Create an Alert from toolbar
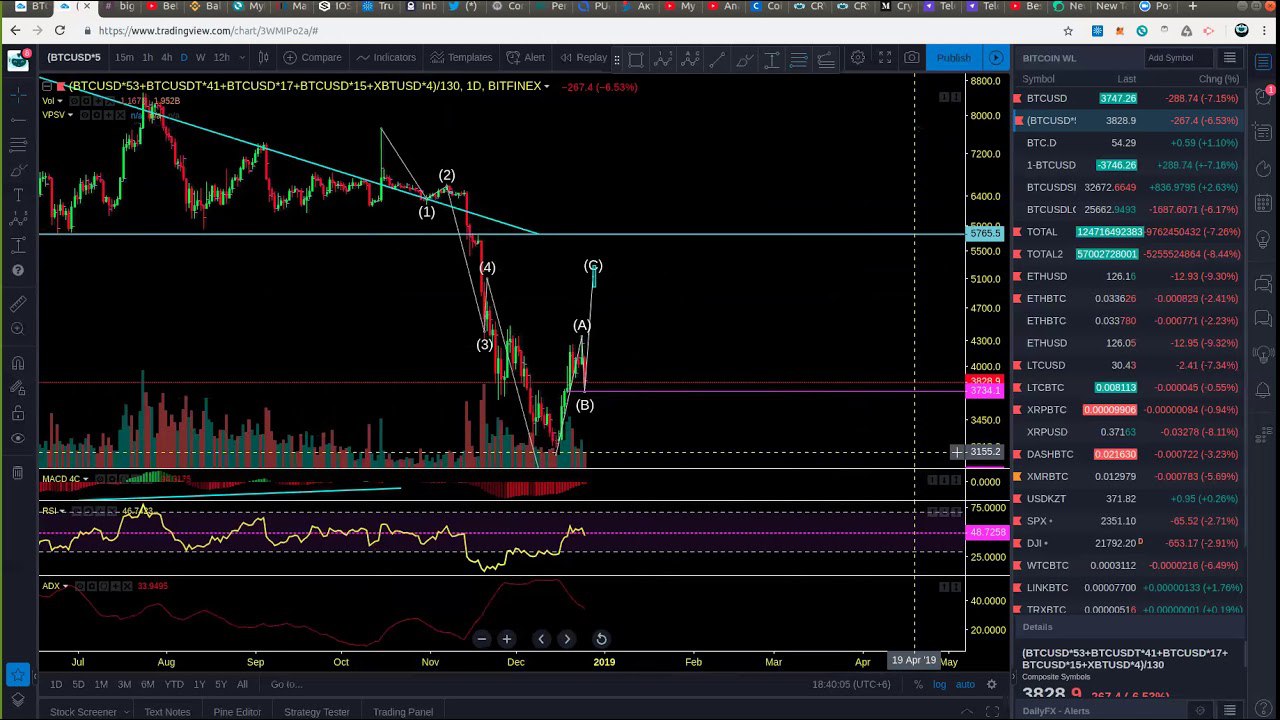 click(525, 58)
